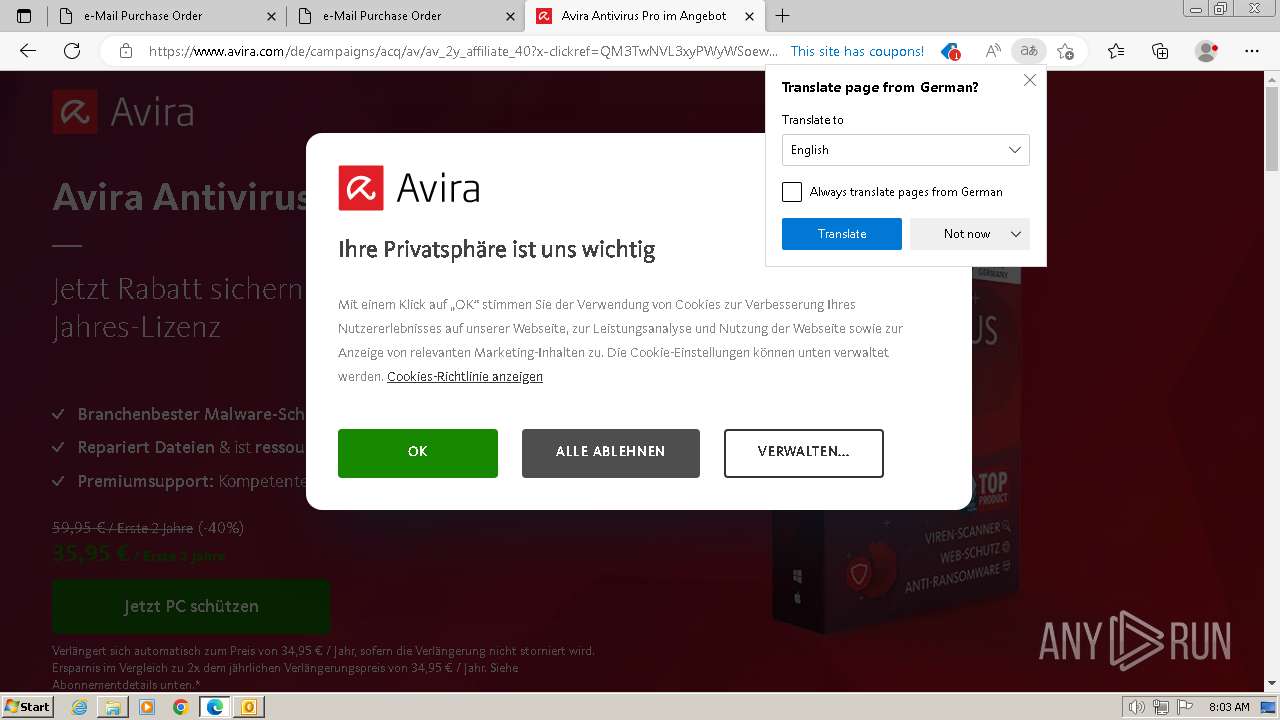Viewport: 1280px width, 720px height.
Task: Open Google Chrome from taskbar
Action: tap(180, 707)
